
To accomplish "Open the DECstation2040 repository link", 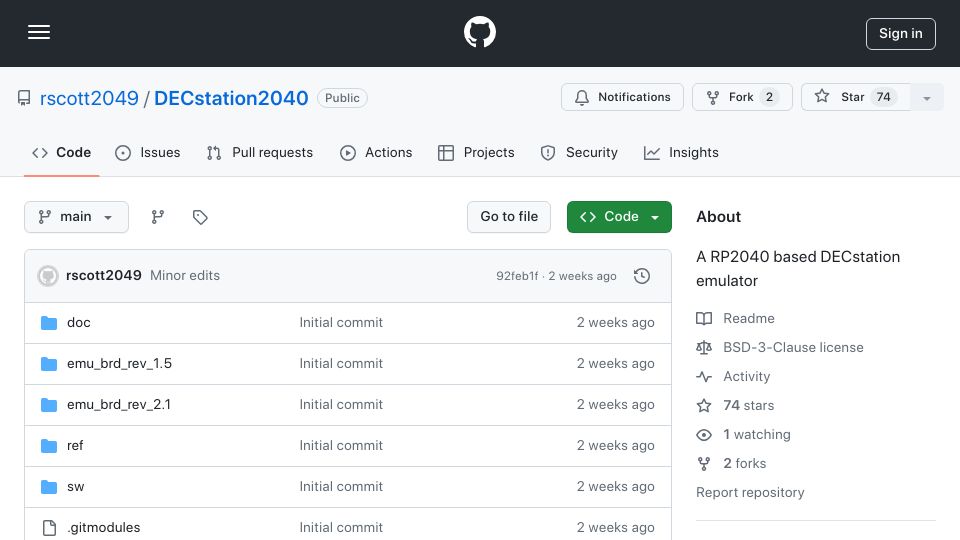I will pos(231,98).
